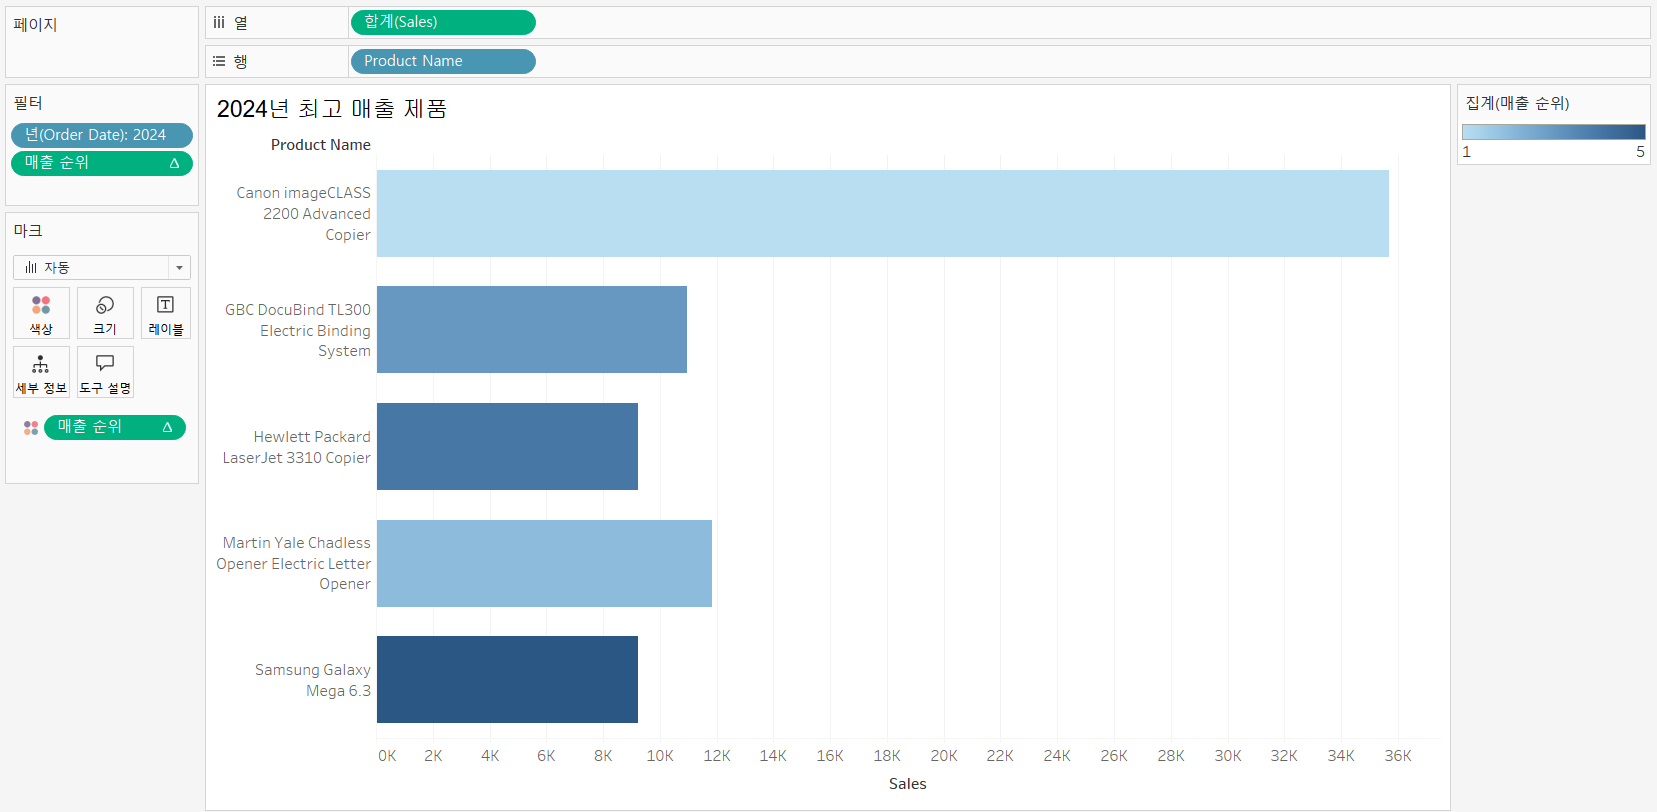This screenshot has width=1657, height=812.
Task: Click the 집계(매출 순위) legend title
Action: (x=1517, y=103)
